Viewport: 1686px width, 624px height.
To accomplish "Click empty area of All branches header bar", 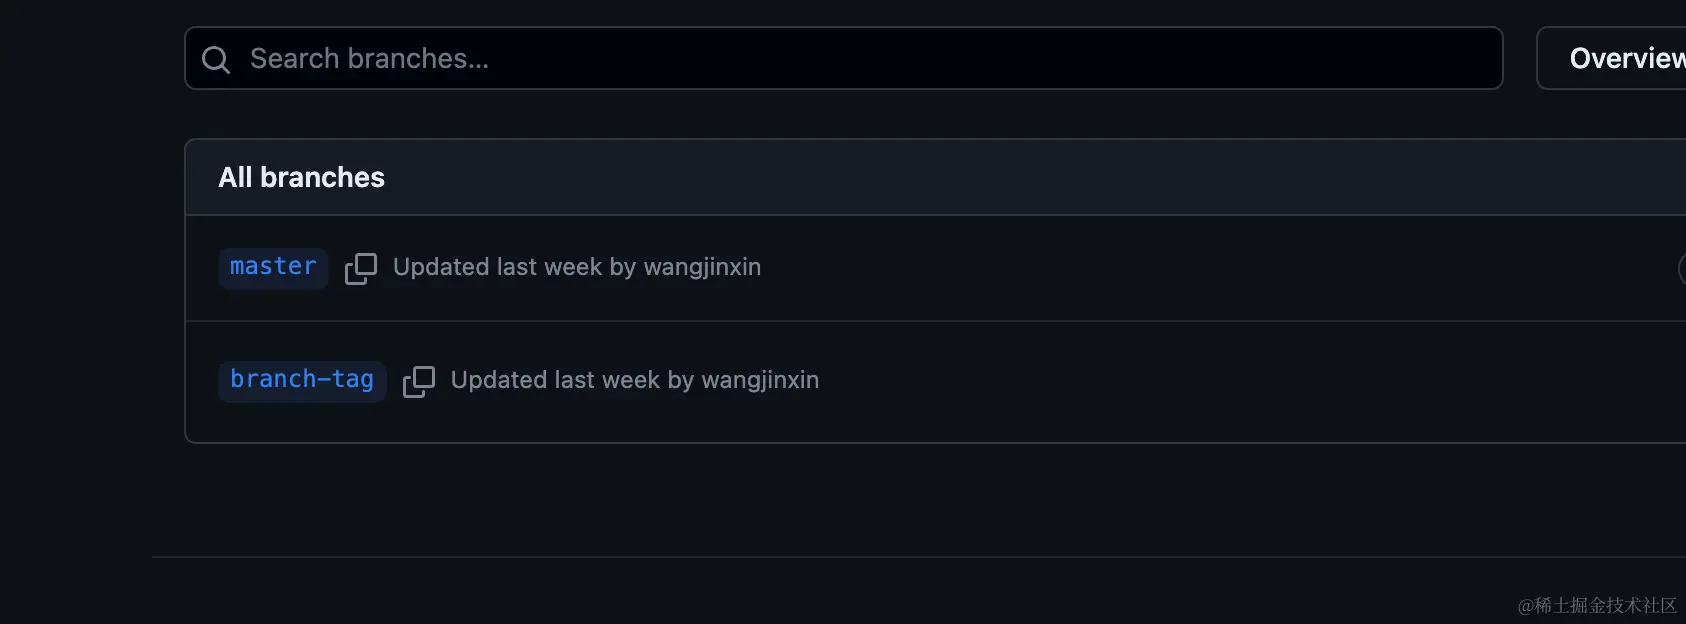I will click(x=1000, y=177).
